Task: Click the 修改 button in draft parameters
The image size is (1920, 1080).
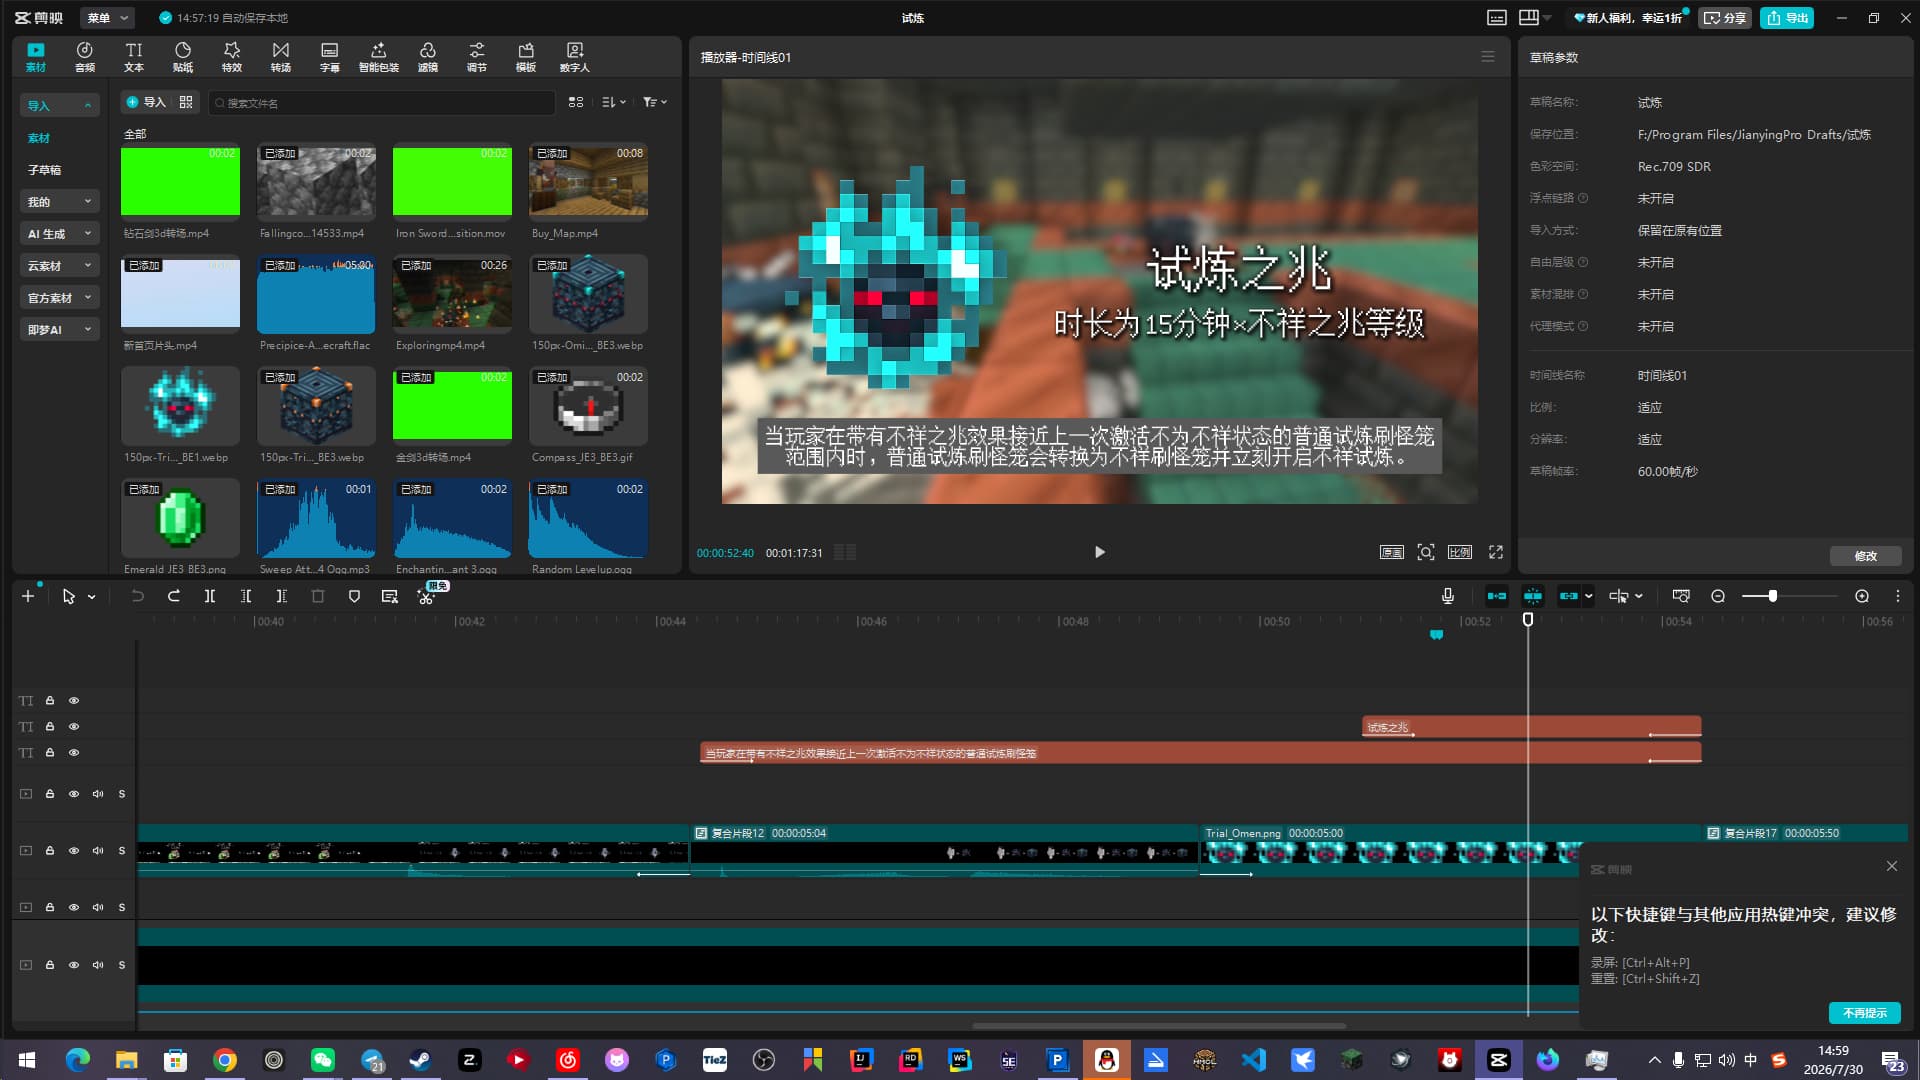Action: coord(1866,556)
